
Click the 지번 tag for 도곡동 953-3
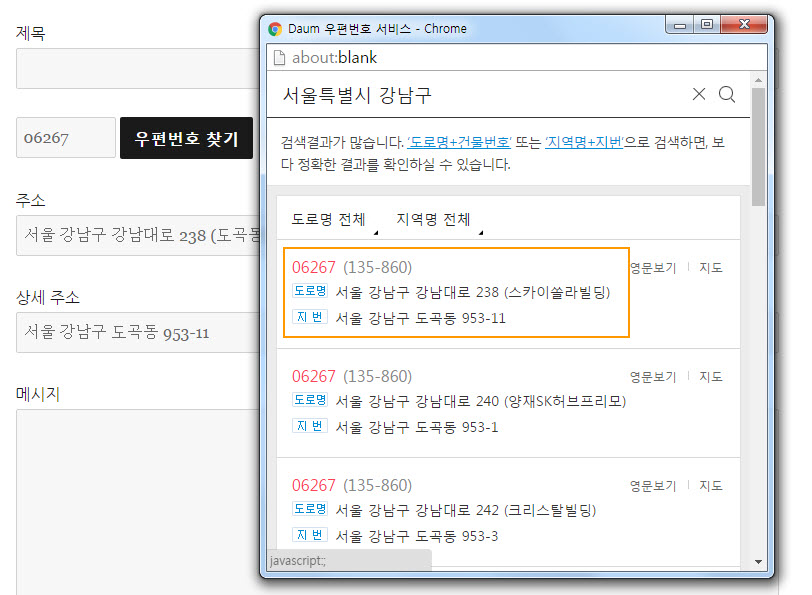click(x=310, y=534)
